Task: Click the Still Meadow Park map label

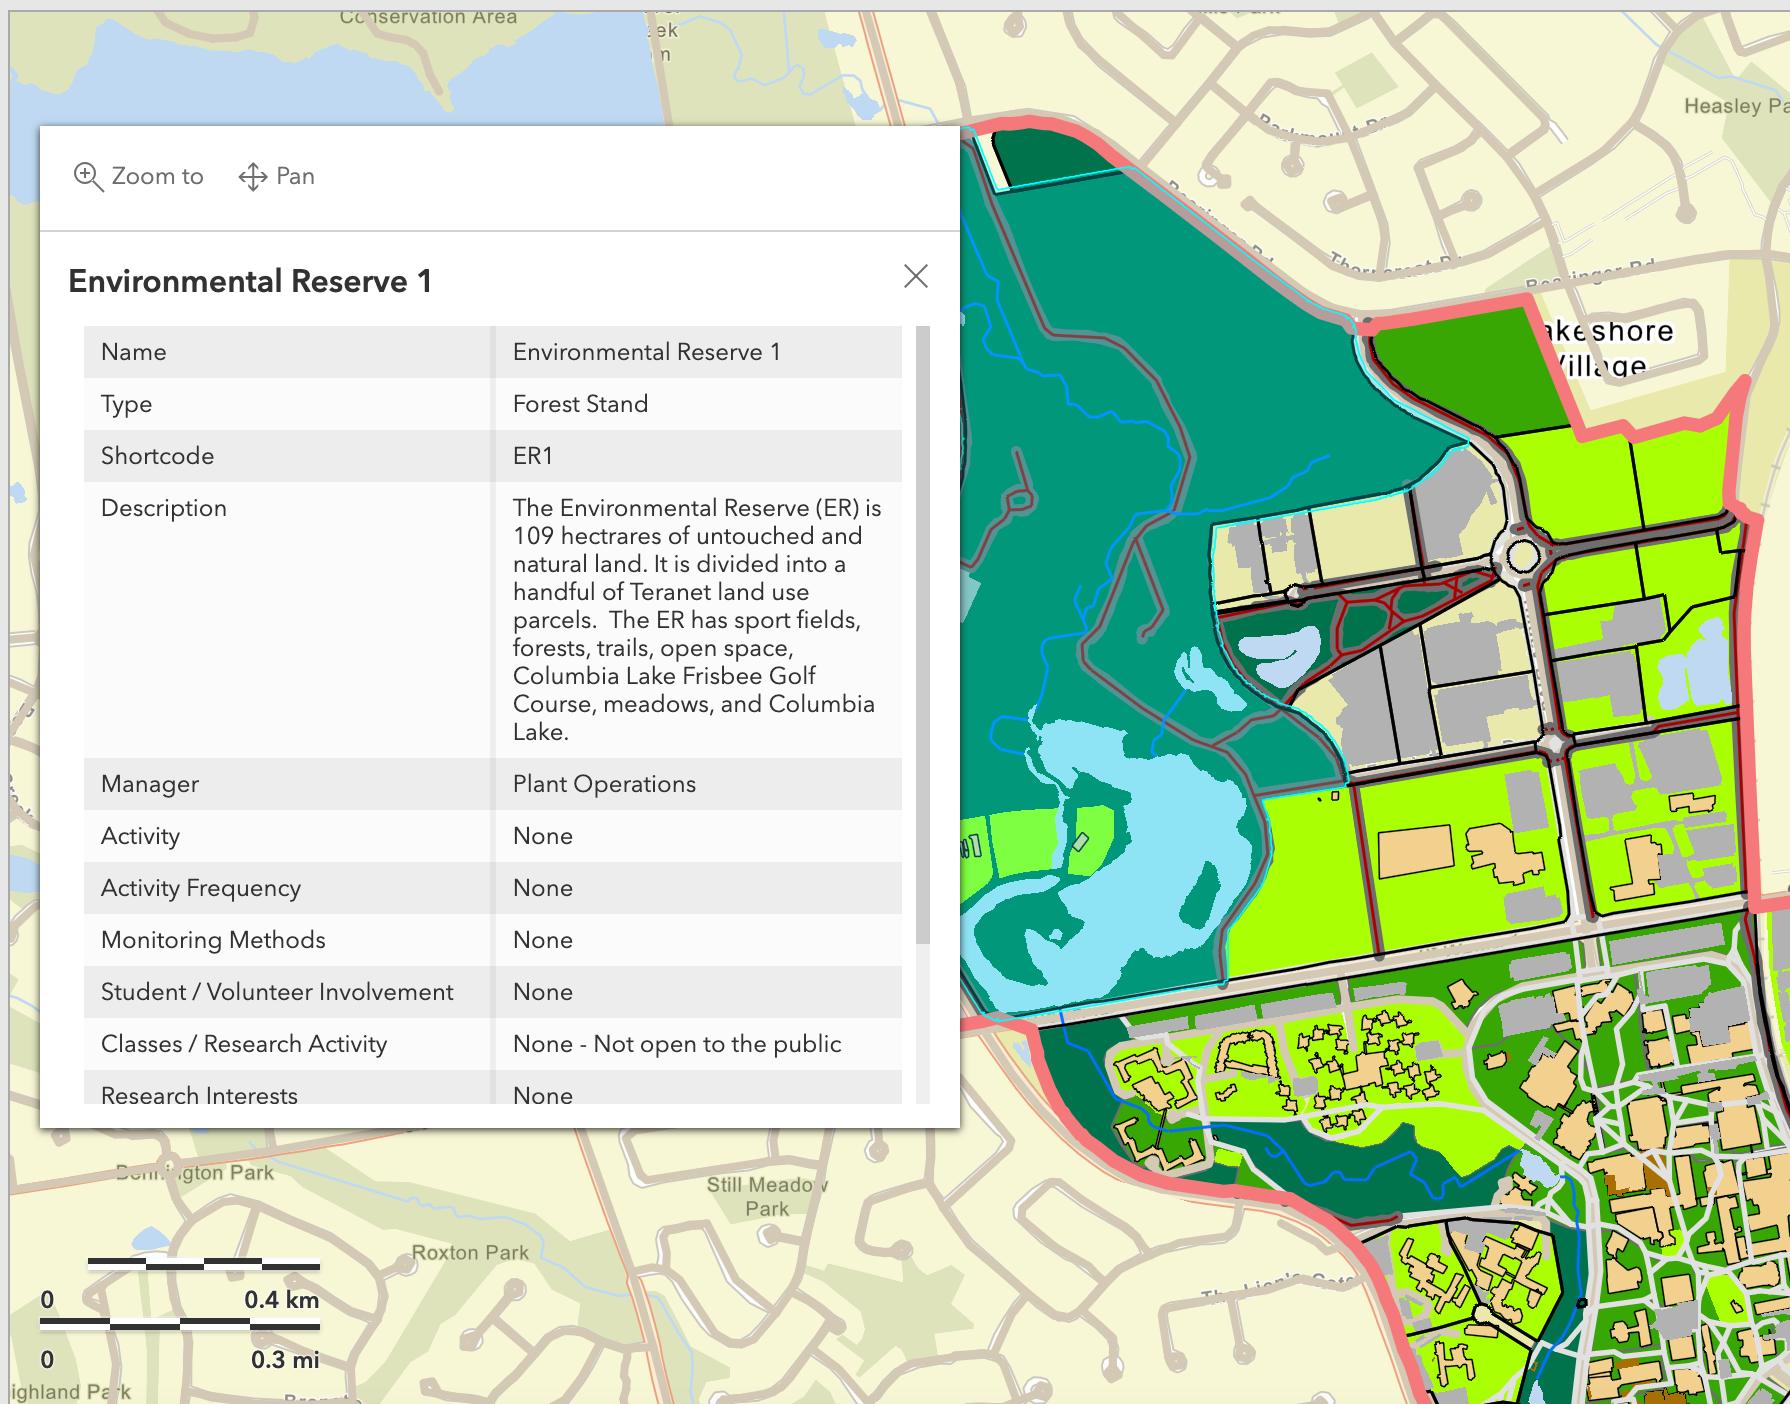Action: coord(766,1197)
